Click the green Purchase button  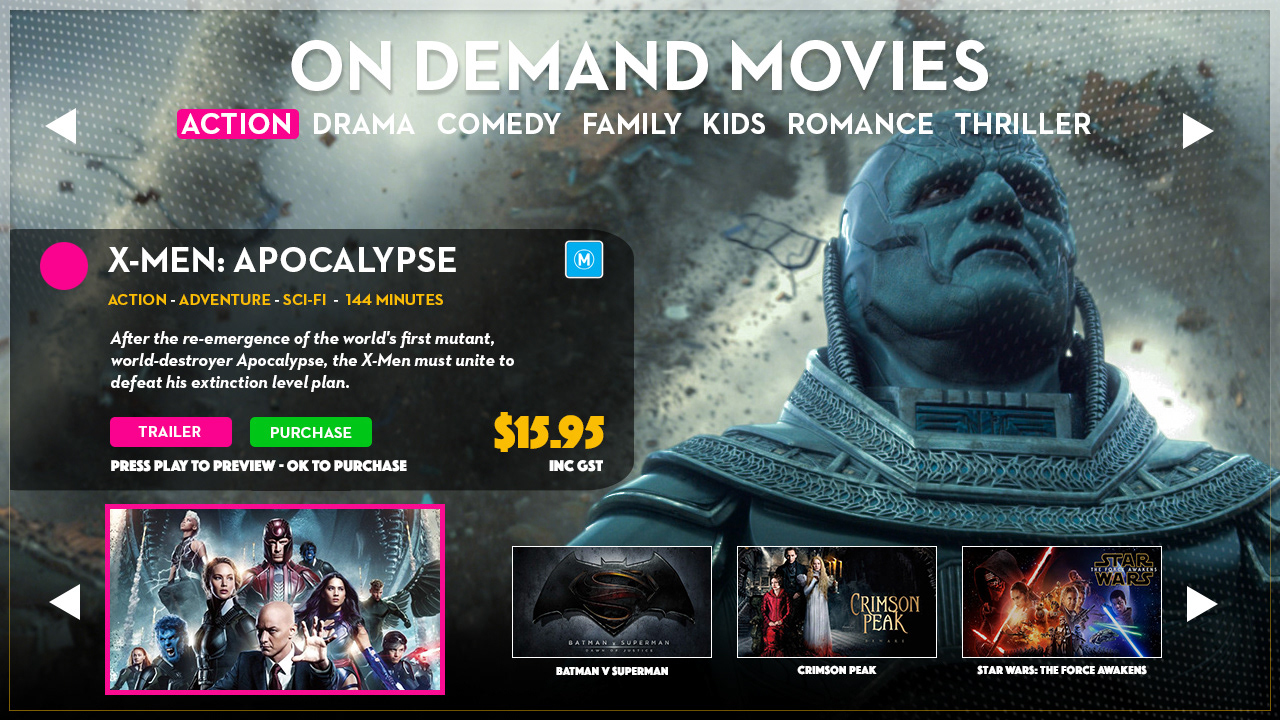click(311, 432)
